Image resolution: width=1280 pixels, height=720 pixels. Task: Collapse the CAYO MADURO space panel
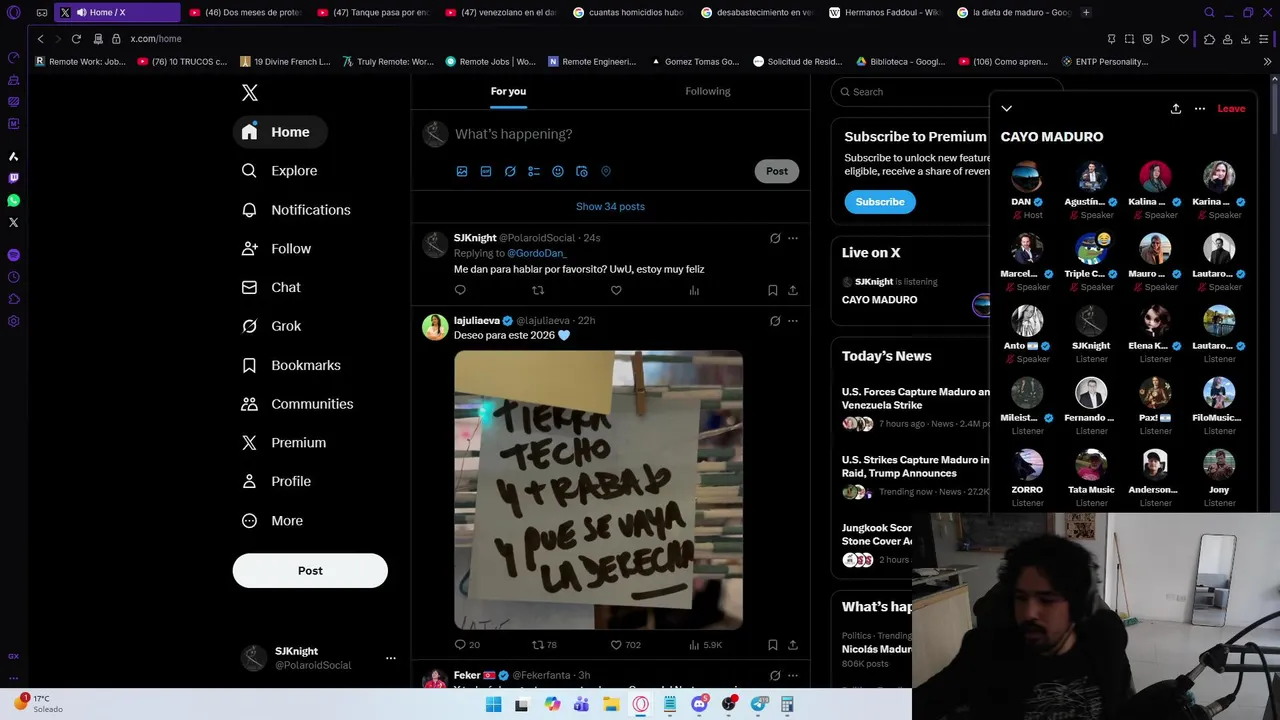point(1007,108)
